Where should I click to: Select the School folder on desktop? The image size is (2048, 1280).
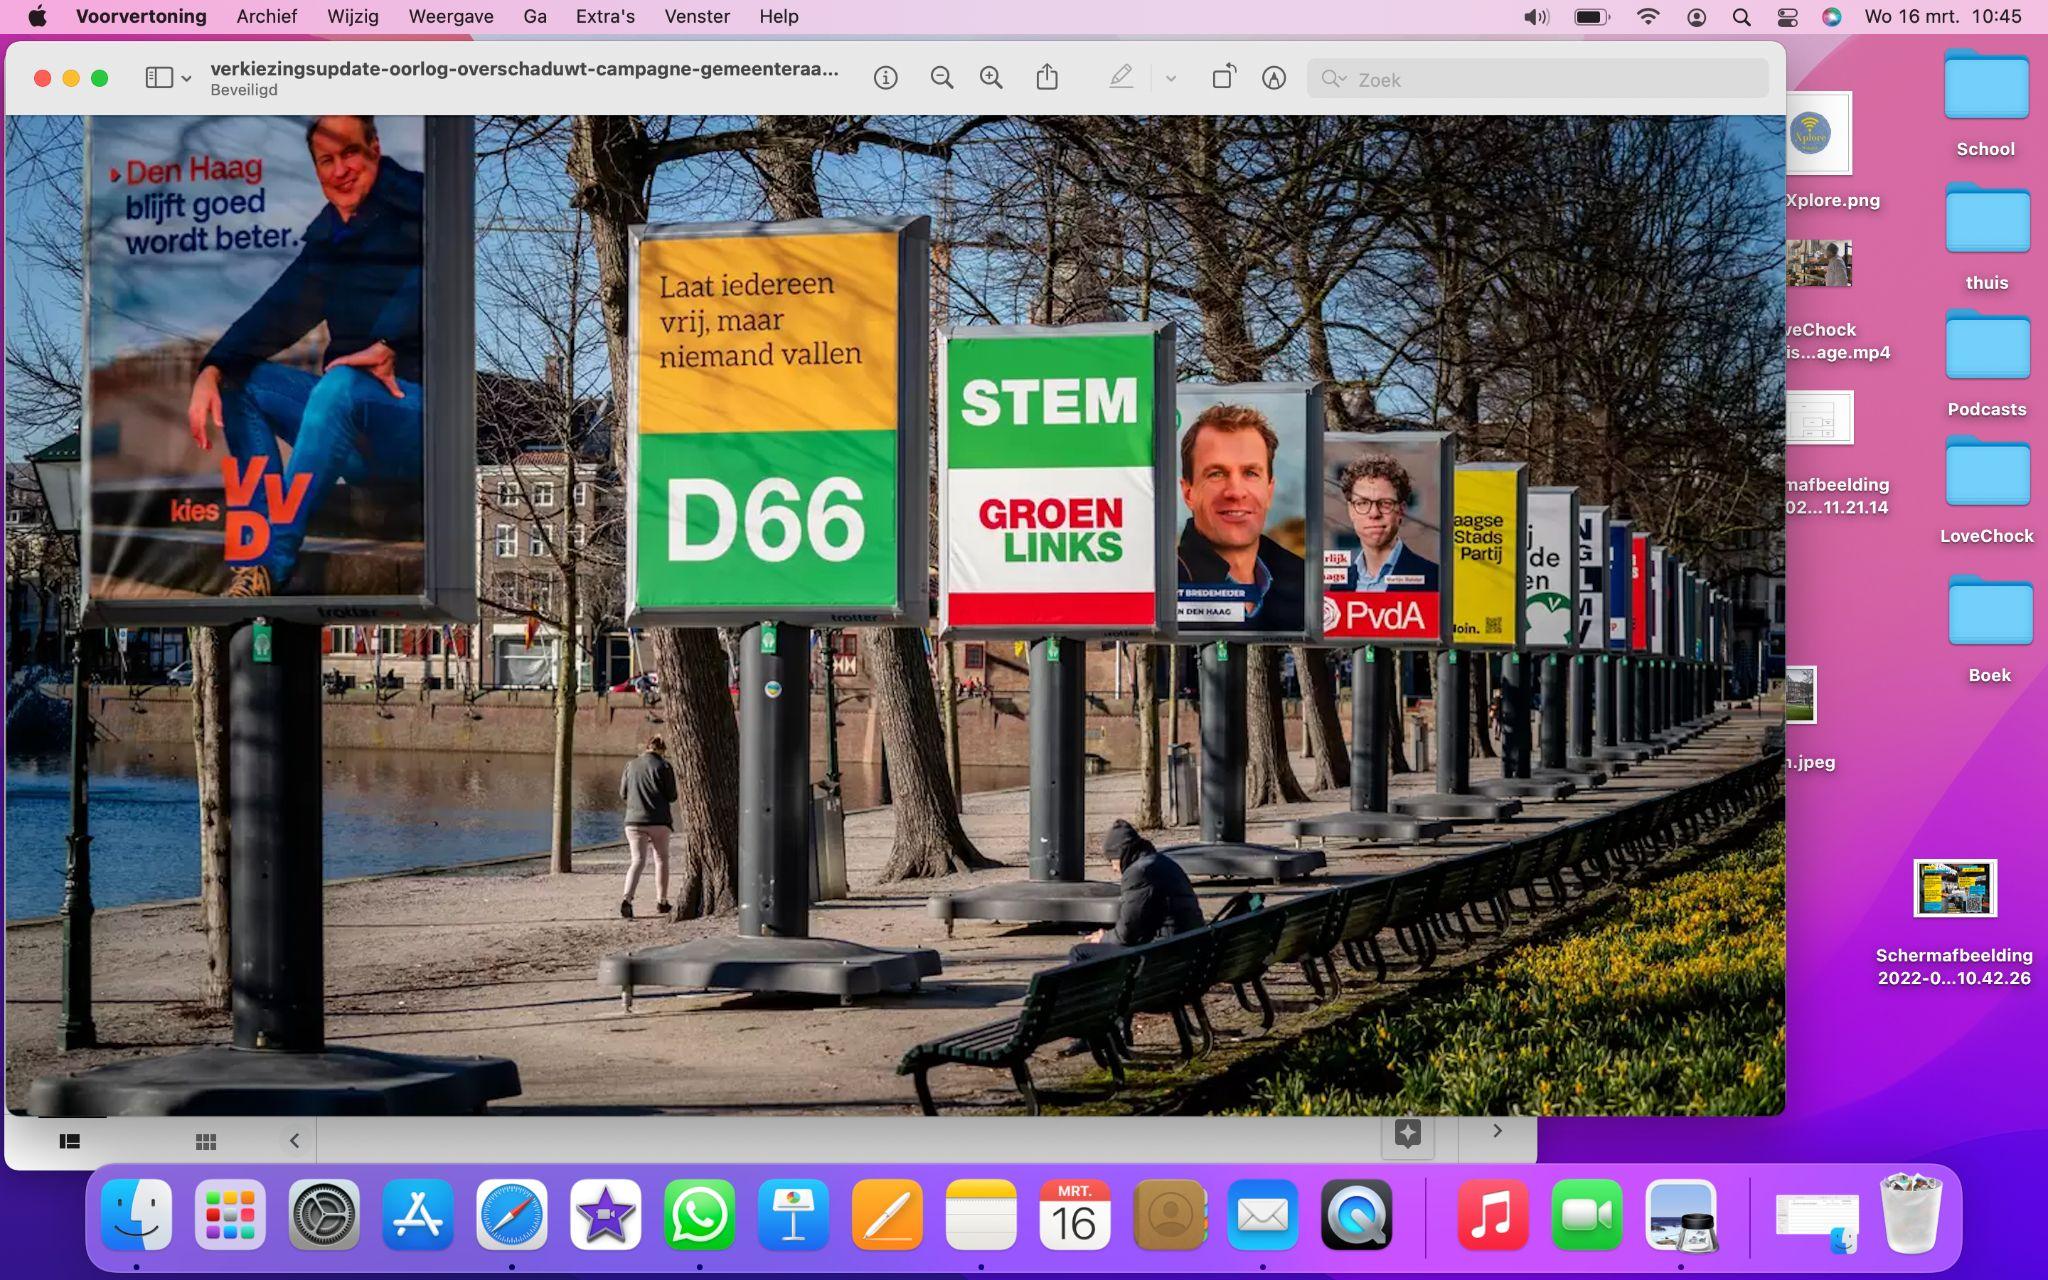tap(1986, 102)
